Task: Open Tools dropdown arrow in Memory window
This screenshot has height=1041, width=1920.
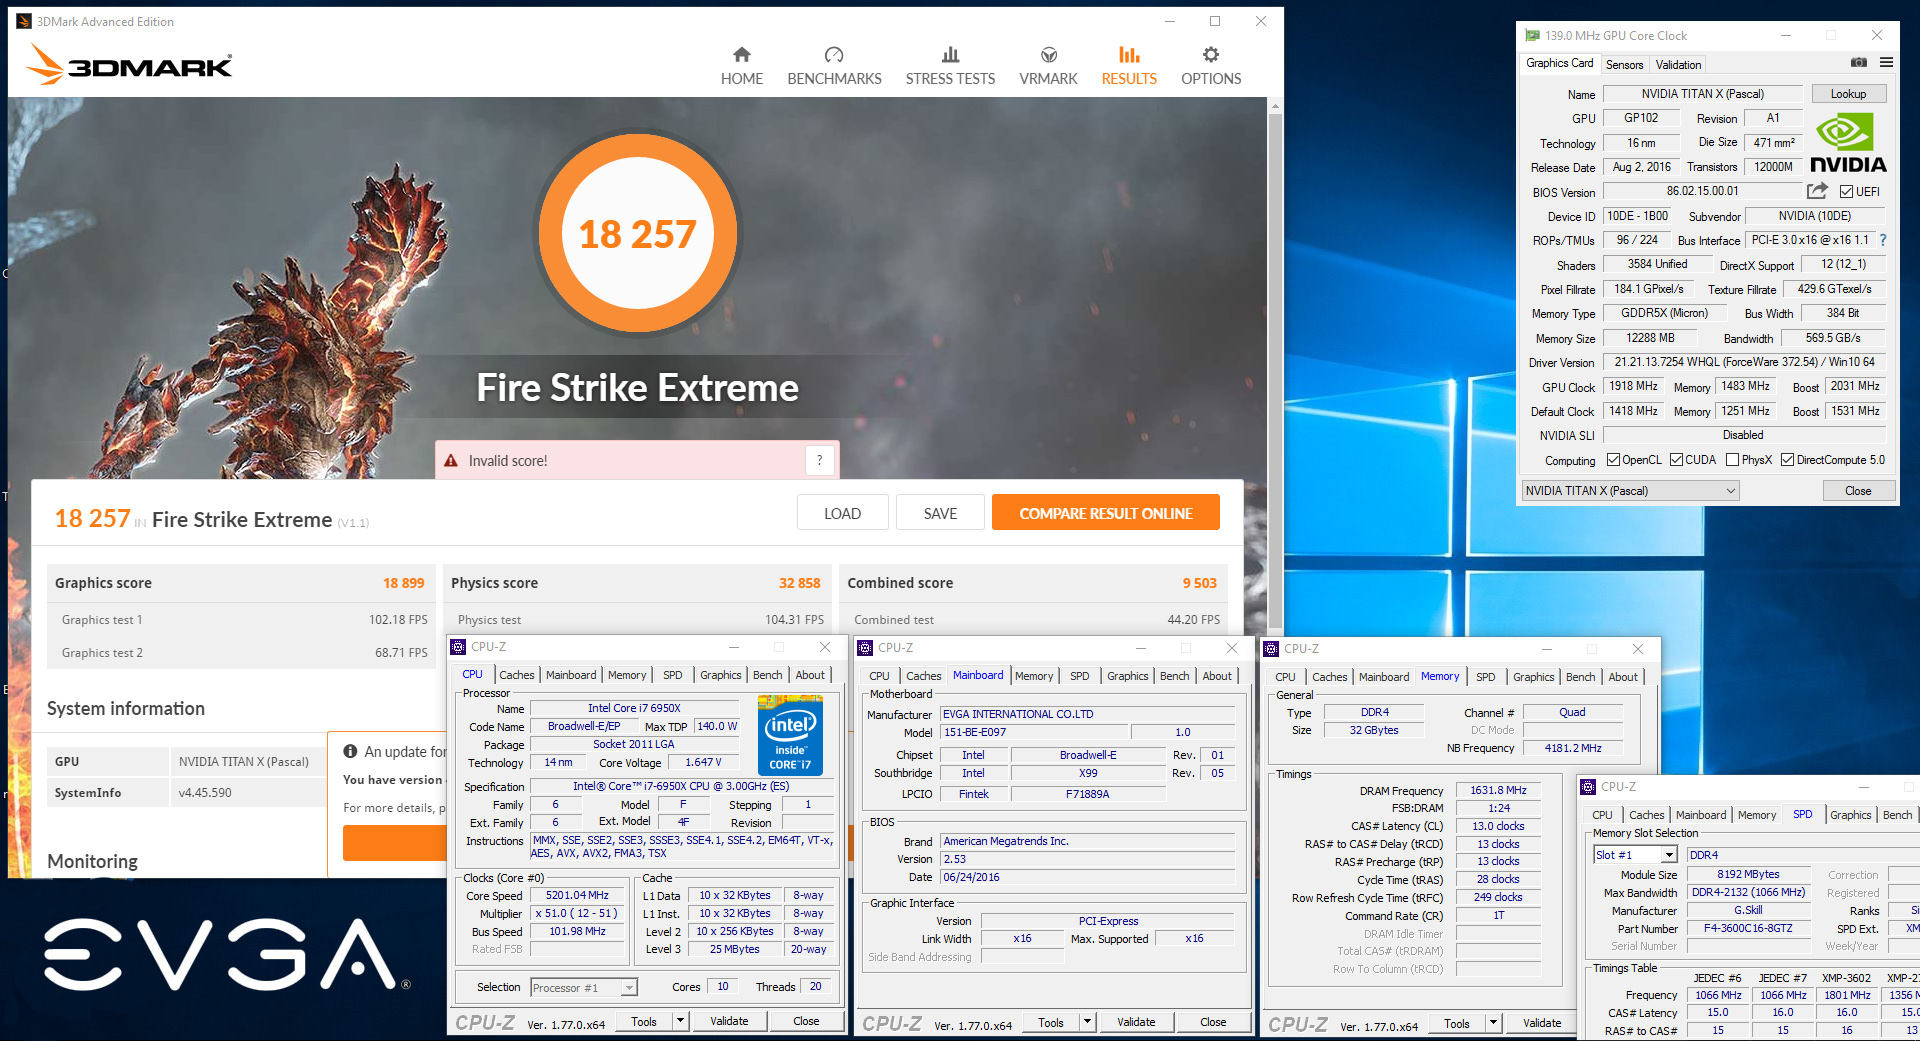Action: [x=1493, y=1023]
